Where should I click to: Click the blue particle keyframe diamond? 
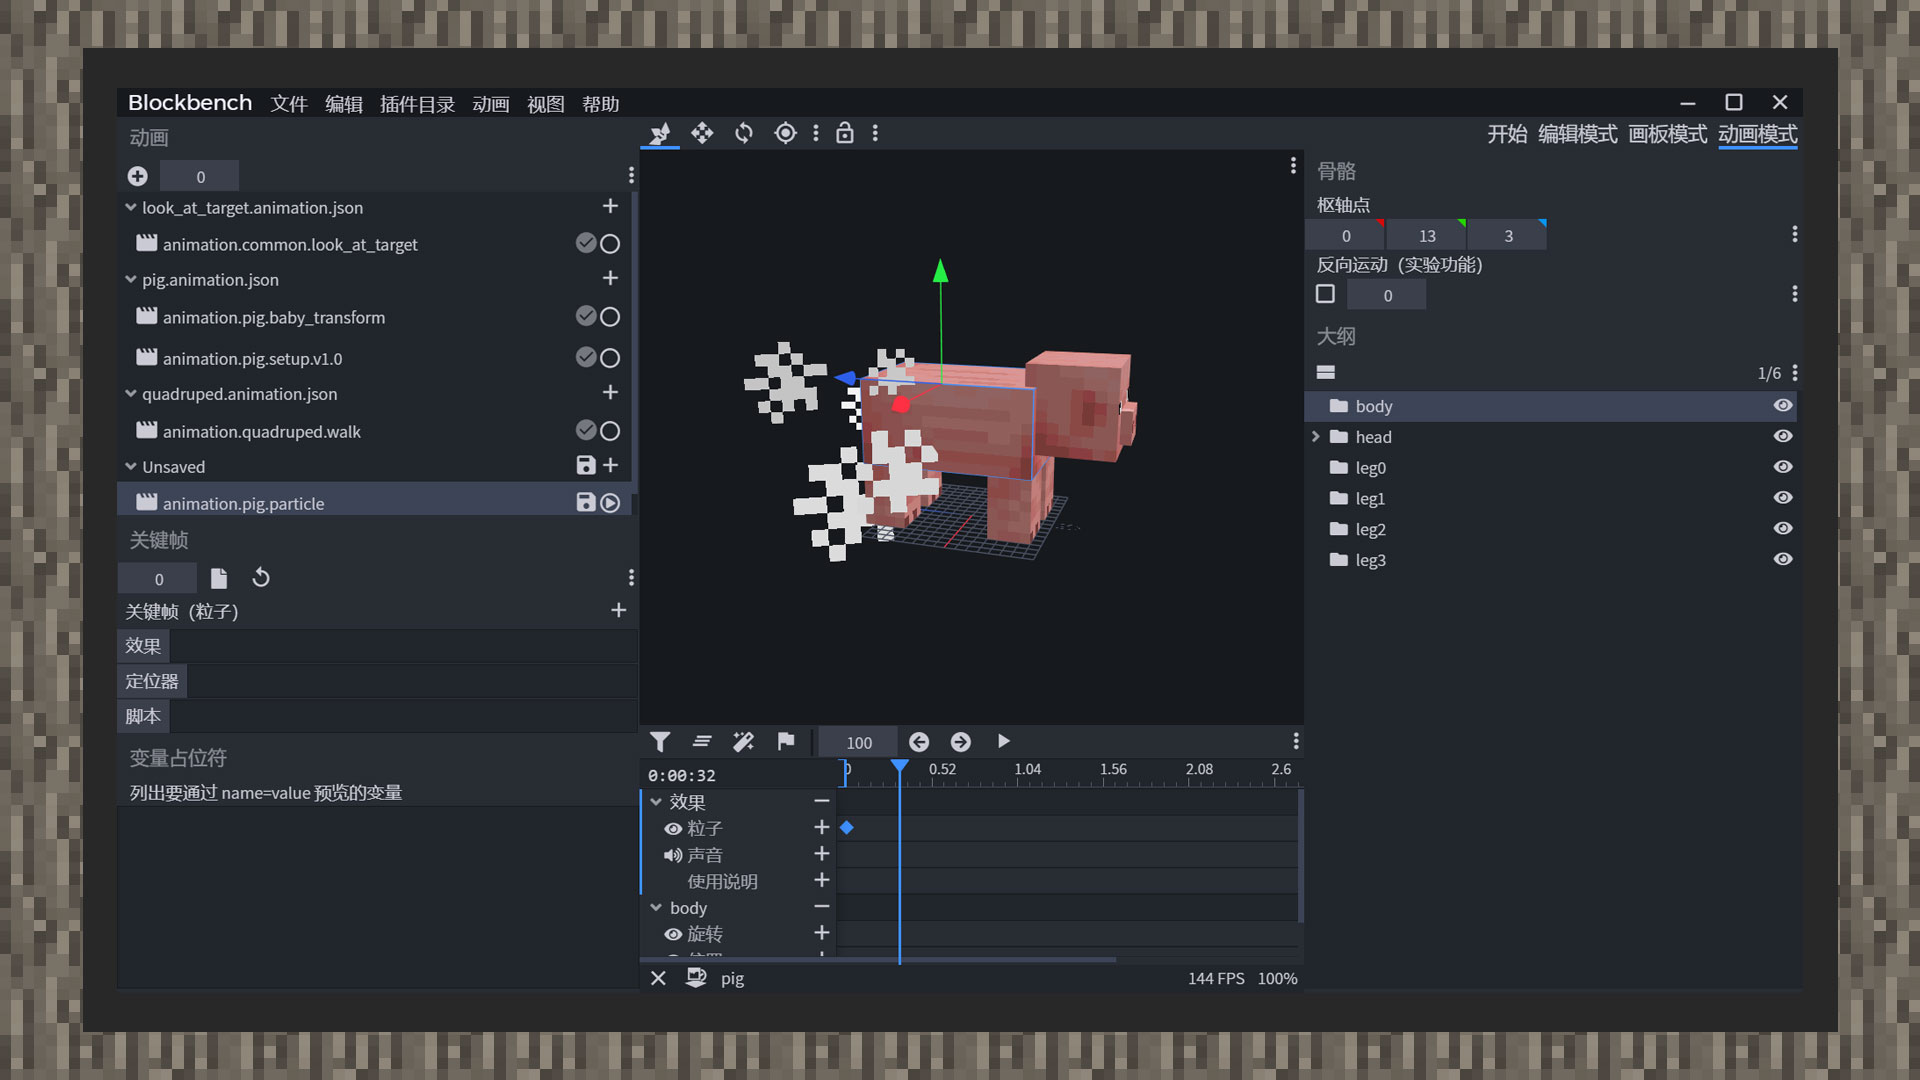click(x=847, y=827)
